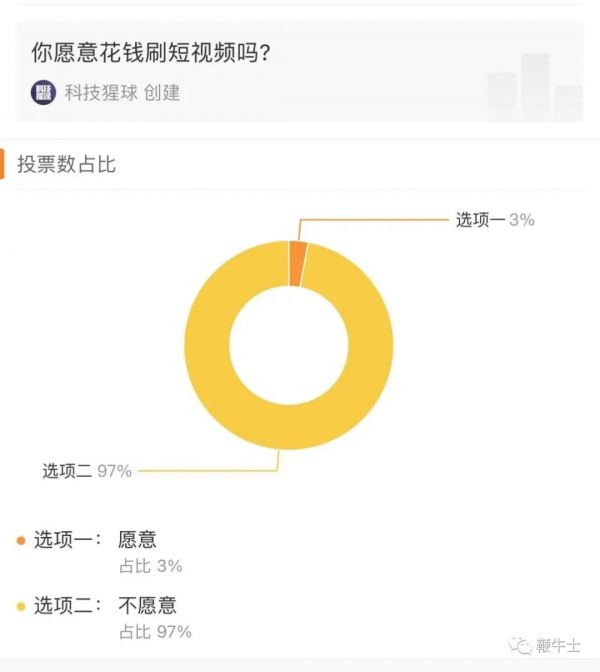This screenshot has width=600, height=672.
Task: Click the 选项二 97% chart label
Action: (x=87, y=470)
